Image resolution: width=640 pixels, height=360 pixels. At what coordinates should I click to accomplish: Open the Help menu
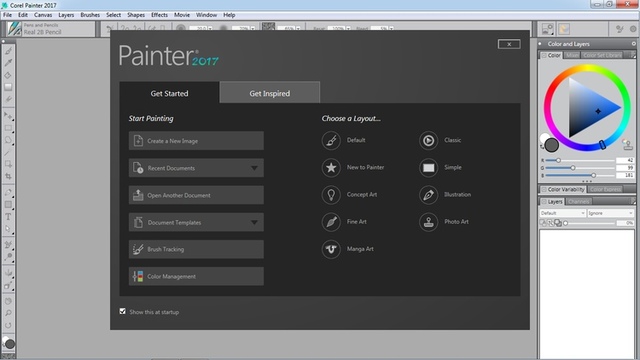click(229, 15)
